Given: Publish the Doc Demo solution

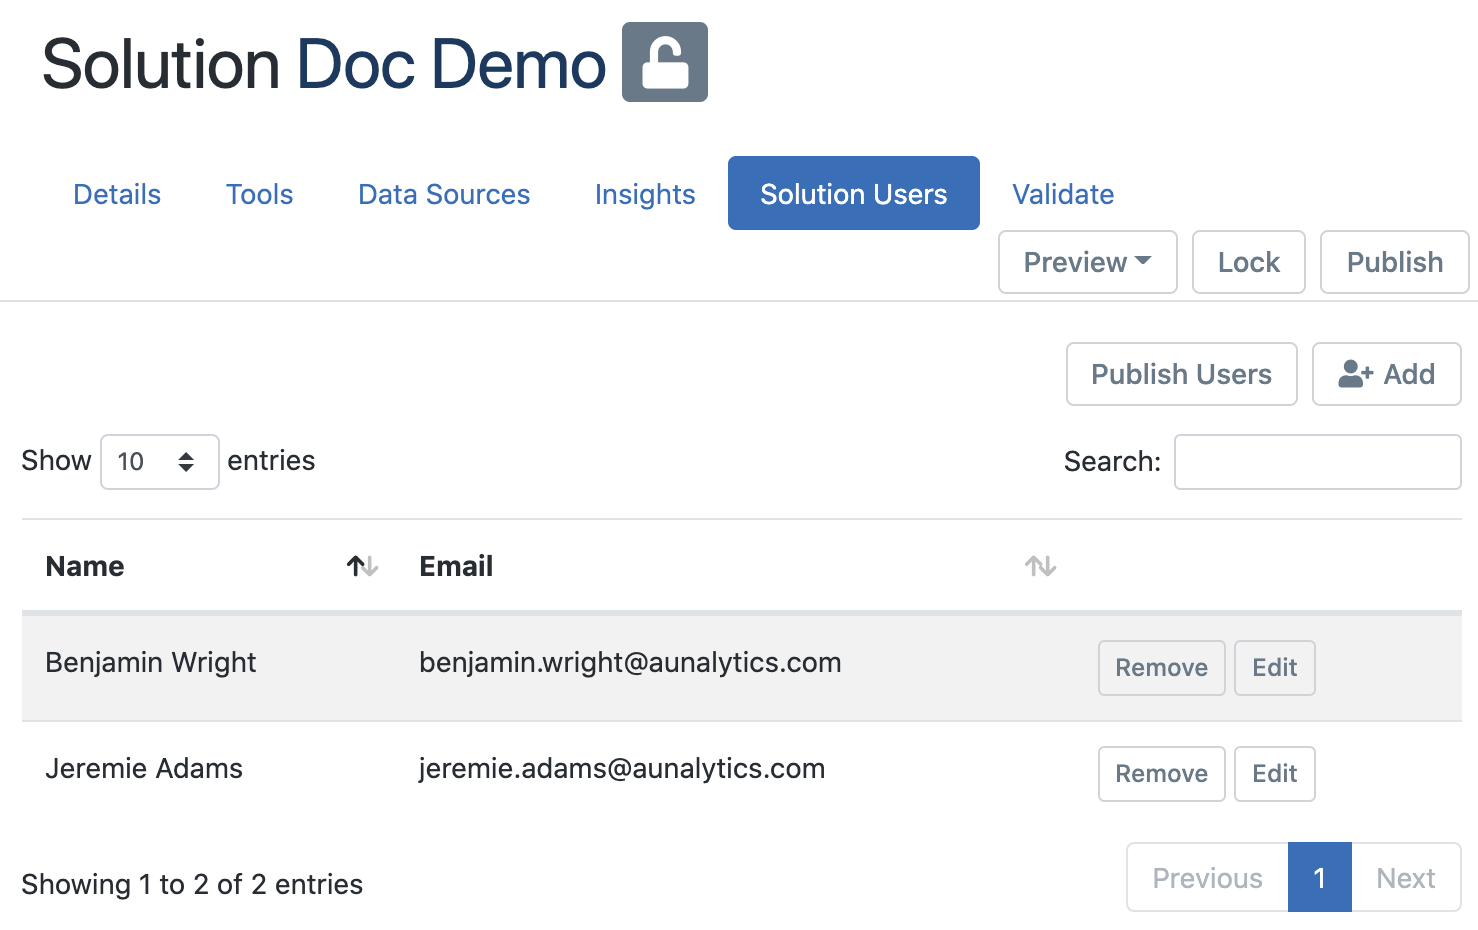Looking at the screenshot, I should pos(1394,262).
